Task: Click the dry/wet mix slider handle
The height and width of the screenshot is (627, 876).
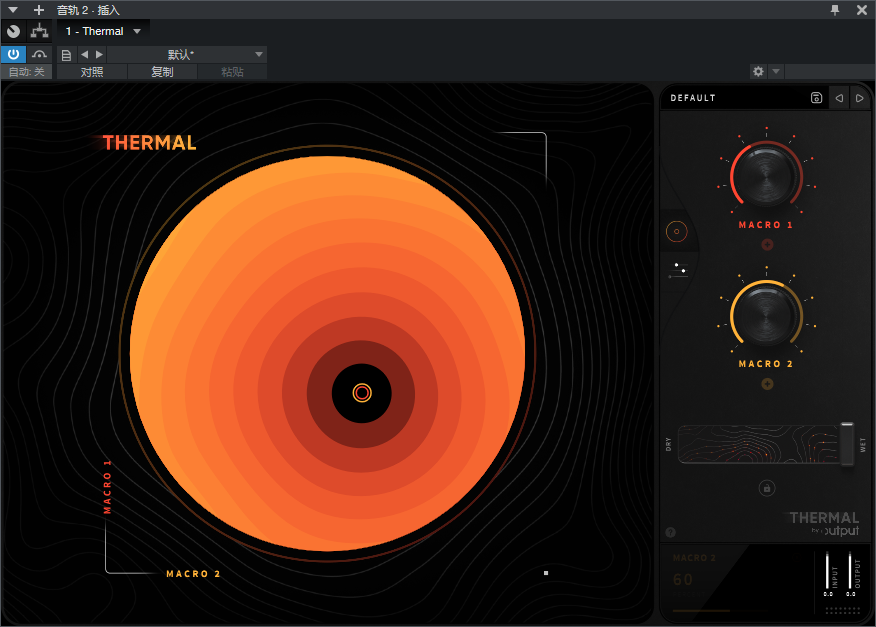Action: (847, 444)
